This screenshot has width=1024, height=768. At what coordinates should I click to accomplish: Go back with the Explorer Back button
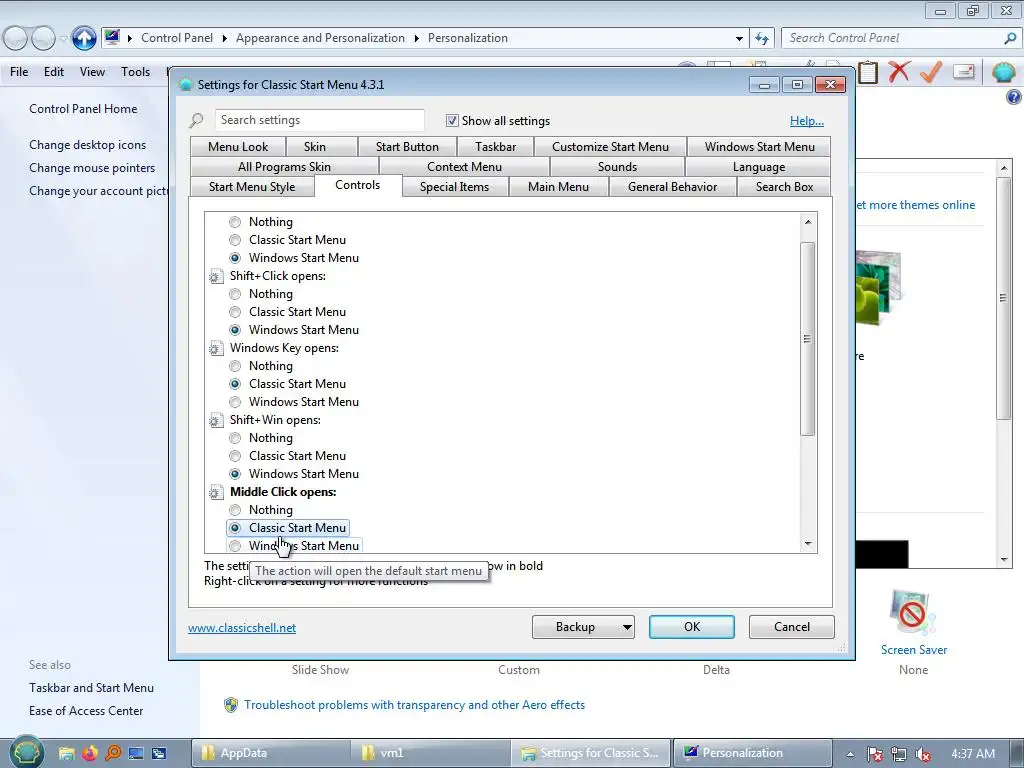(16, 39)
